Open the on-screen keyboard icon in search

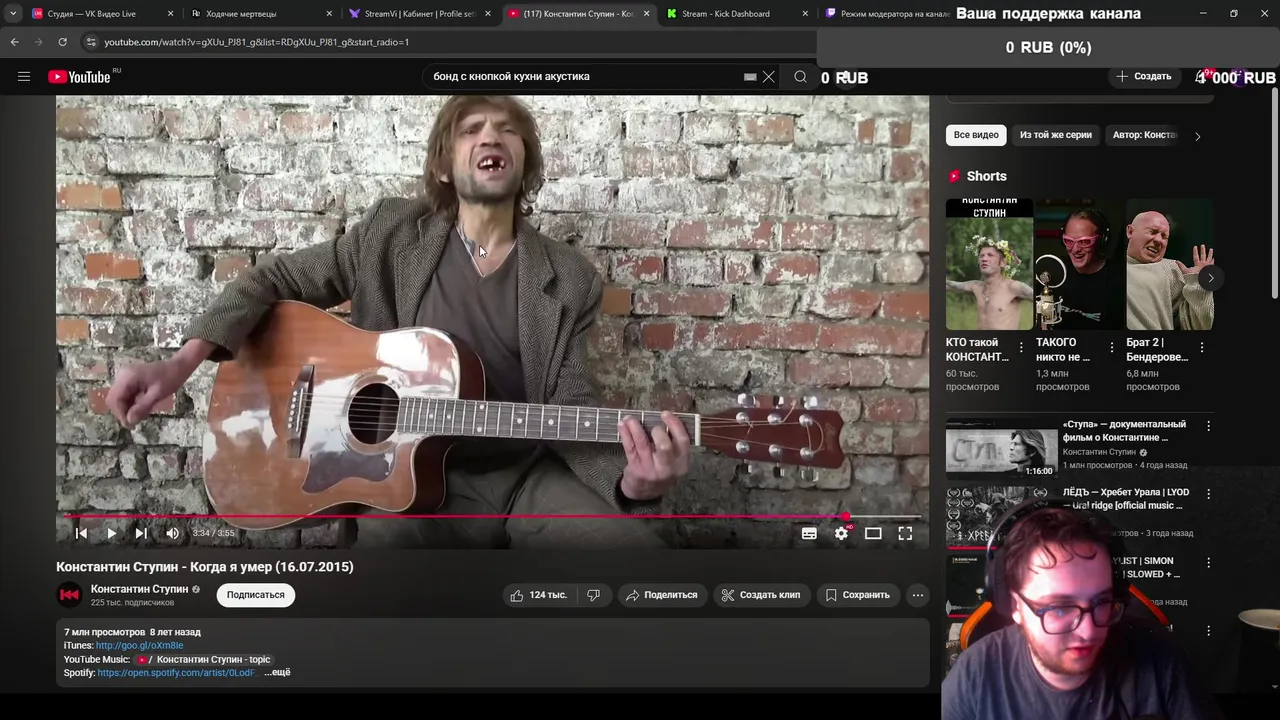pos(750,76)
